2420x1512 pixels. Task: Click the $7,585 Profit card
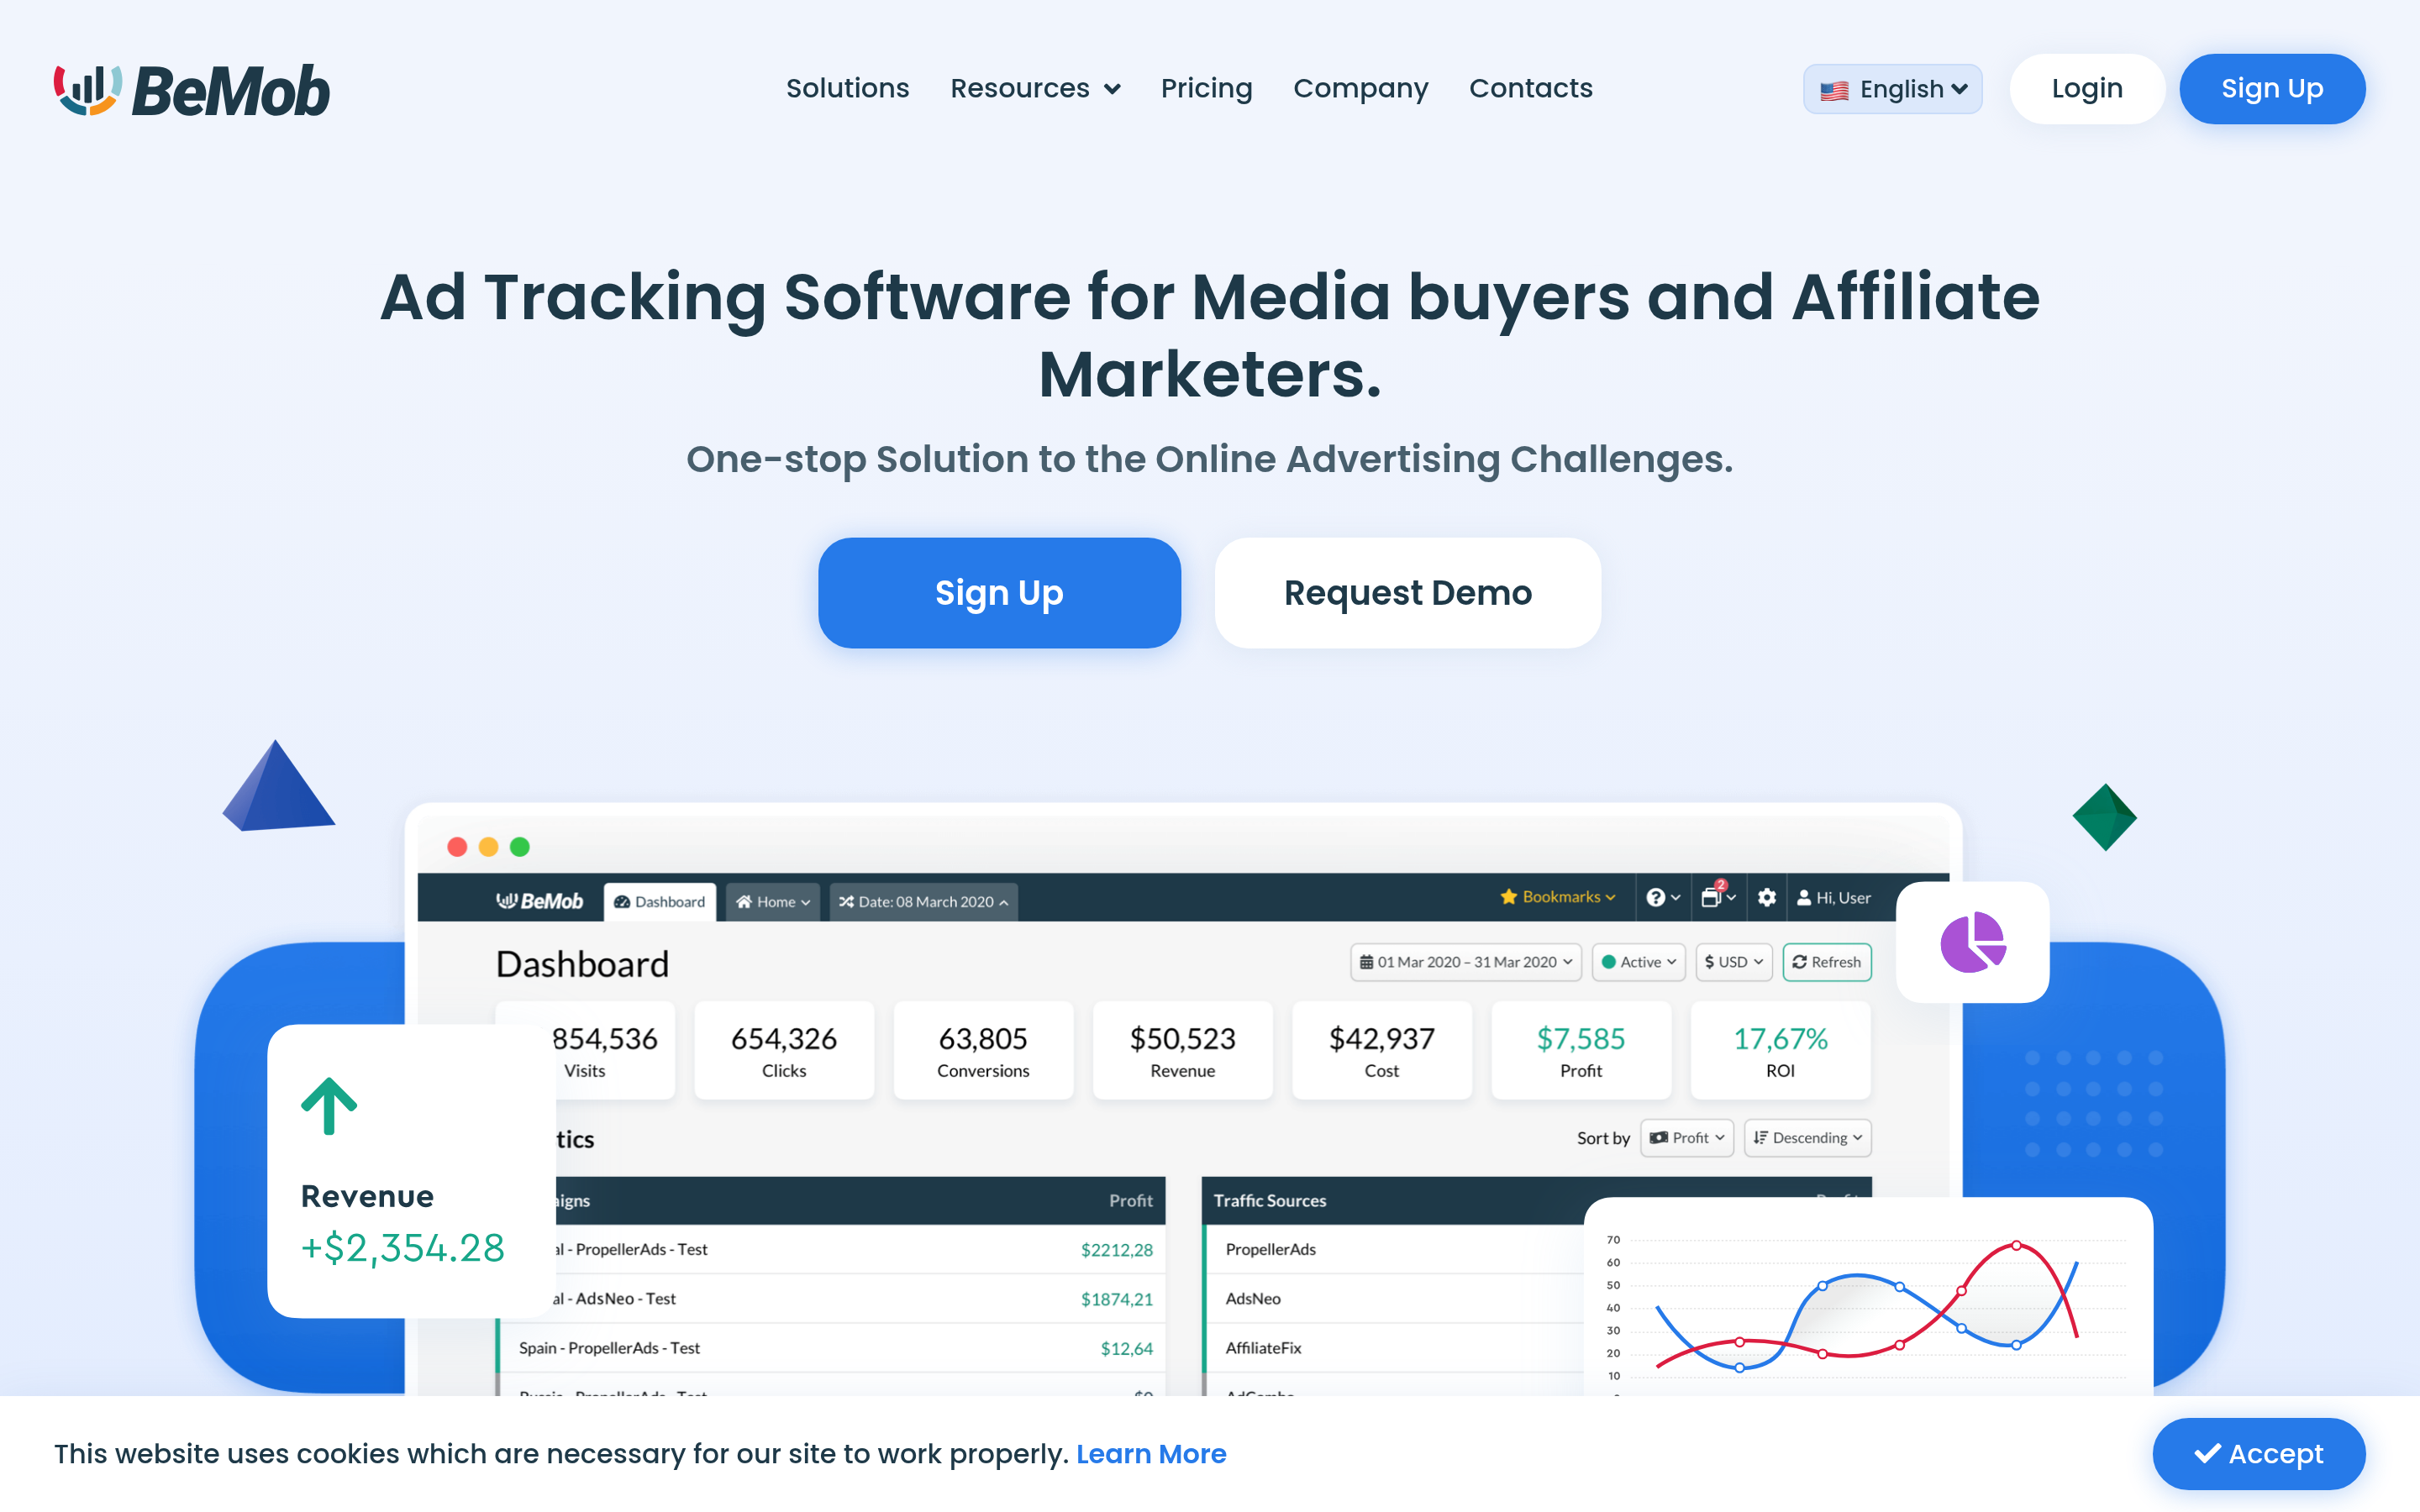coord(1581,1051)
